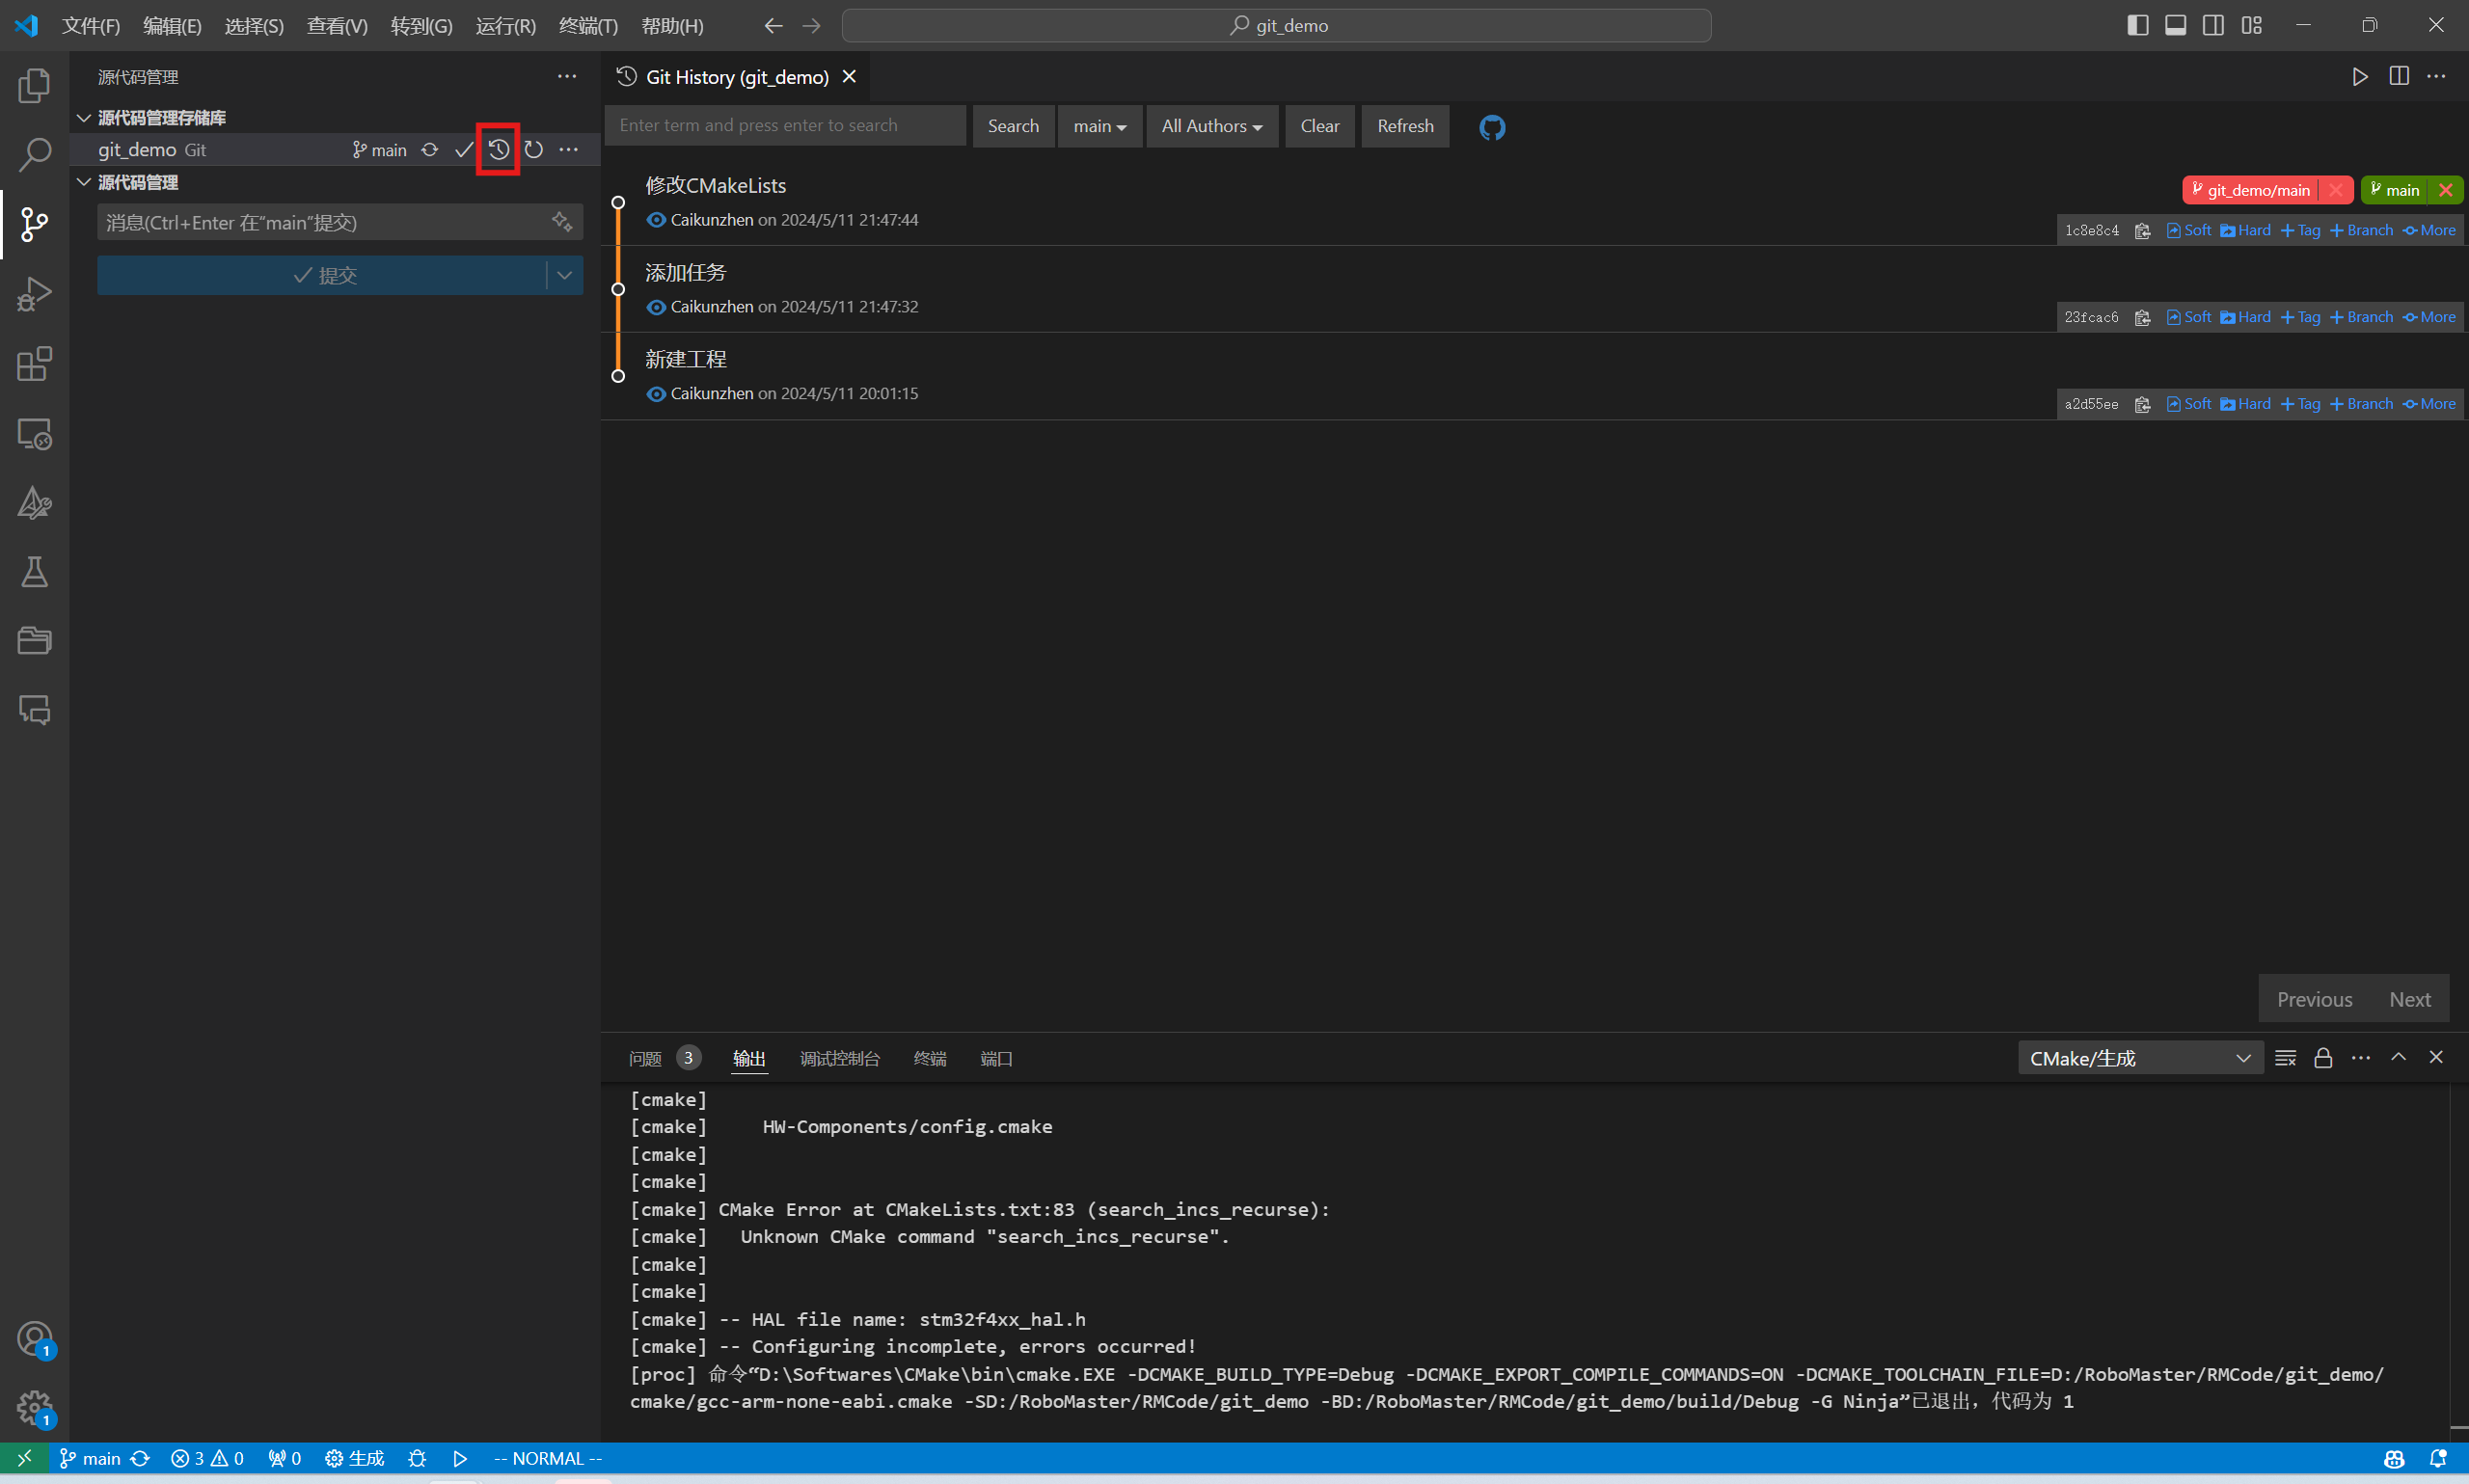The width and height of the screenshot is (2469, 1484).
Task: Switch to the 问题 tab in panel
Action: tap(645, 1058)
